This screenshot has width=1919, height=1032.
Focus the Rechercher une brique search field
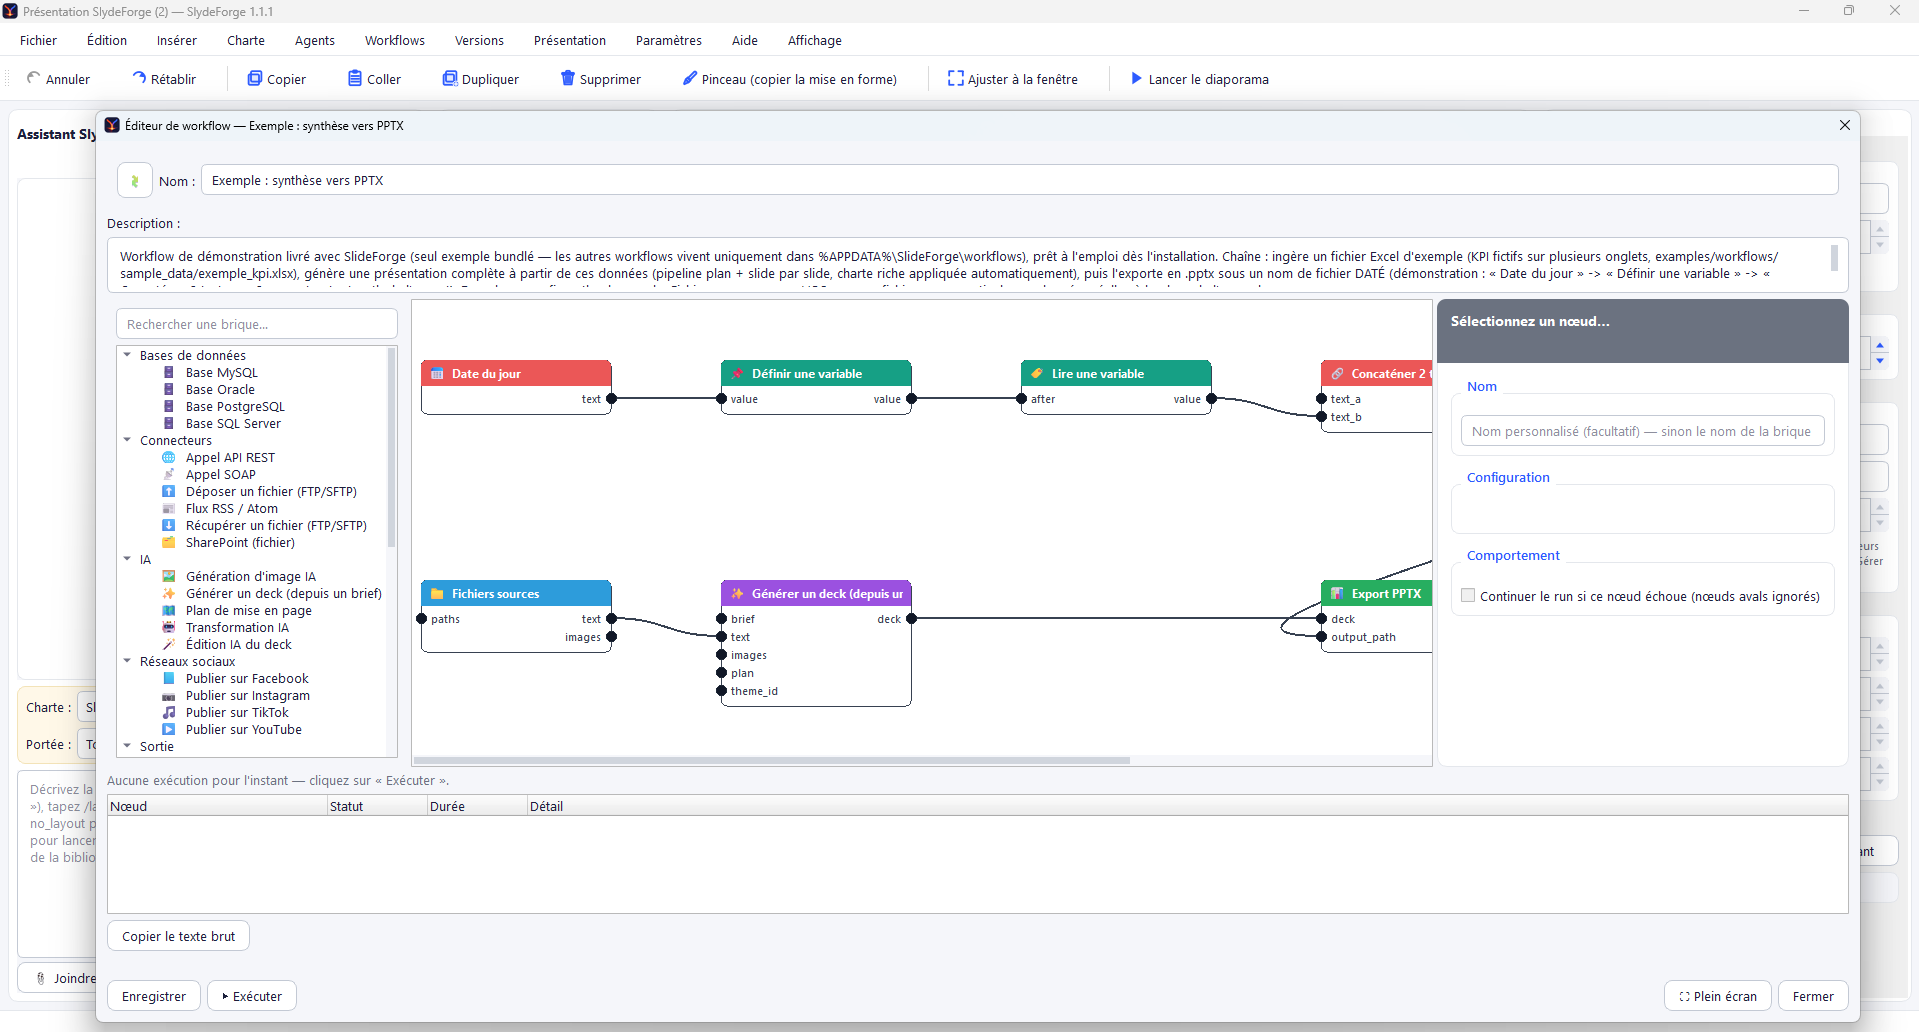(257, 324)
